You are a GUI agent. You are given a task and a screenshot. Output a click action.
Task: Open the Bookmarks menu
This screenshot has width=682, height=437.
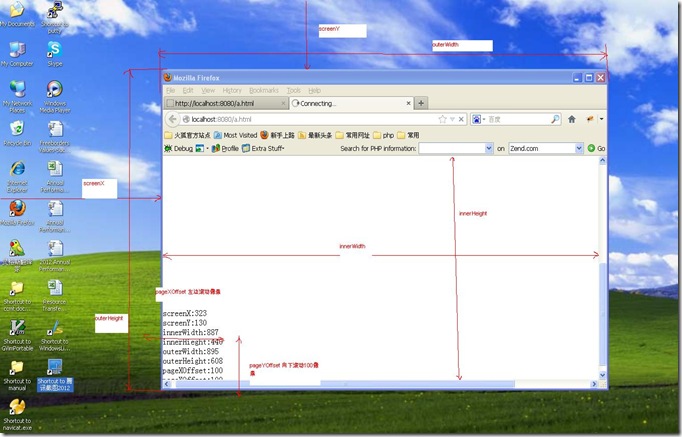click(264, 90)
